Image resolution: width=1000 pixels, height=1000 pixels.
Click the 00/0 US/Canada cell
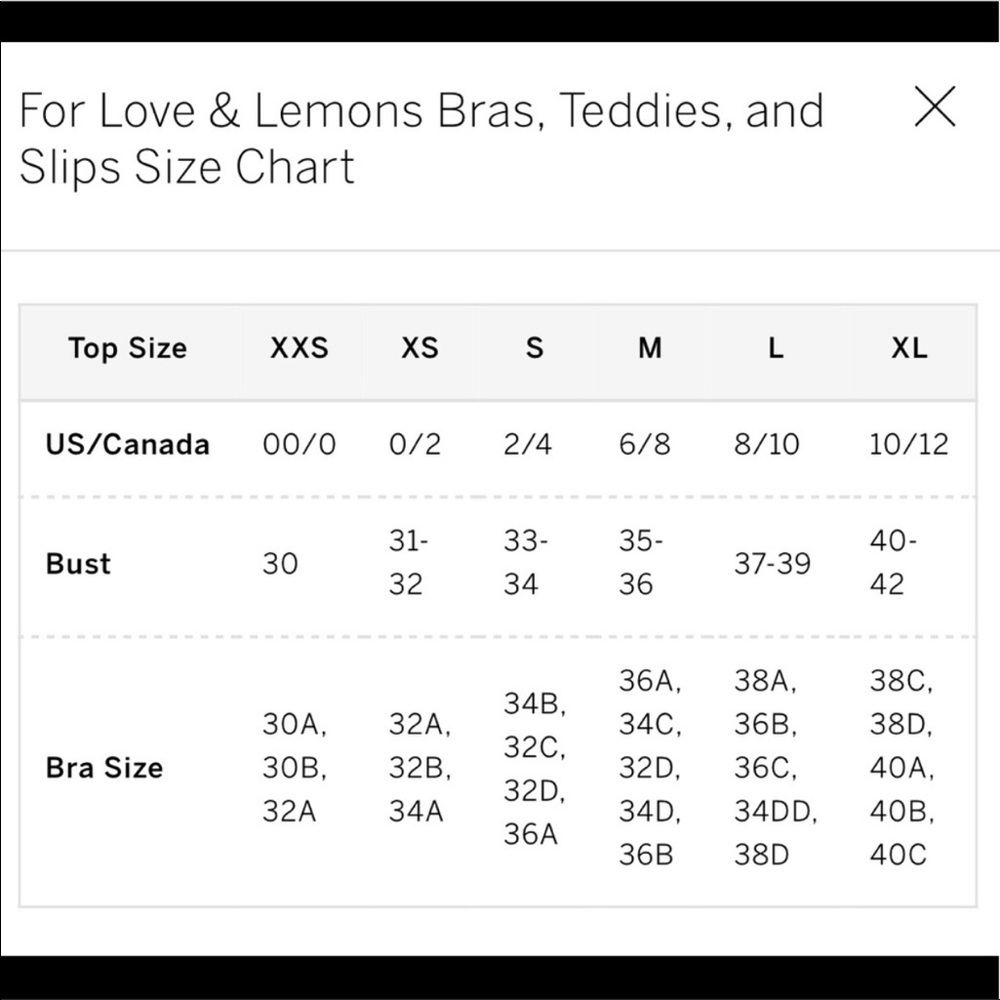point(299,445)
